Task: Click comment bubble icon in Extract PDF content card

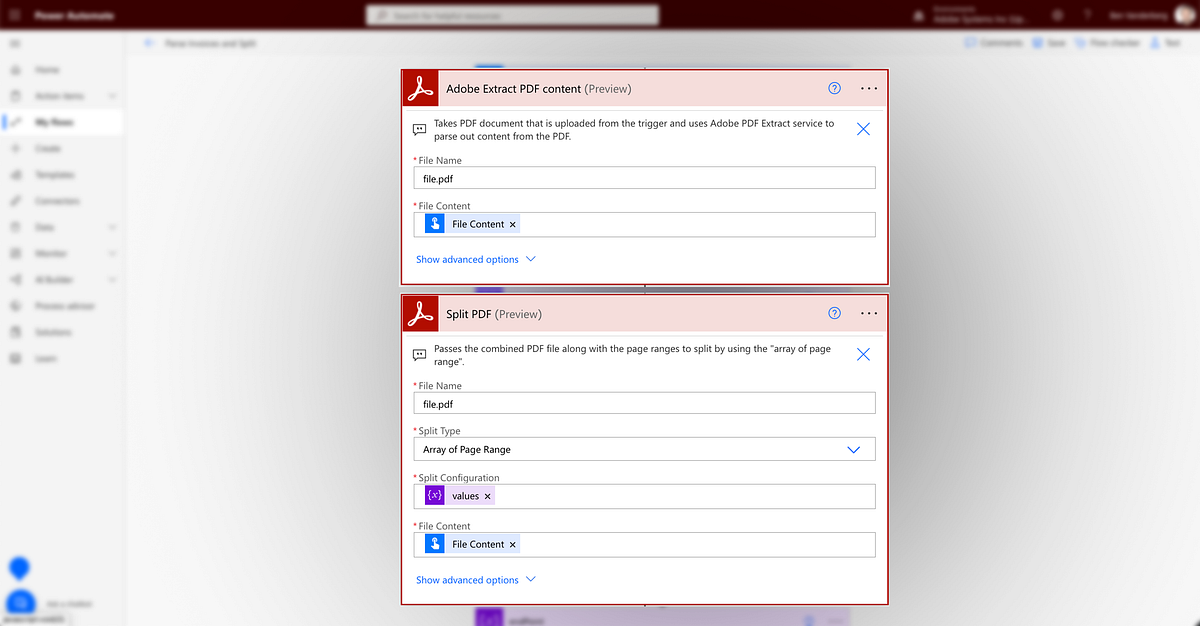Action: tap(421, 129)
